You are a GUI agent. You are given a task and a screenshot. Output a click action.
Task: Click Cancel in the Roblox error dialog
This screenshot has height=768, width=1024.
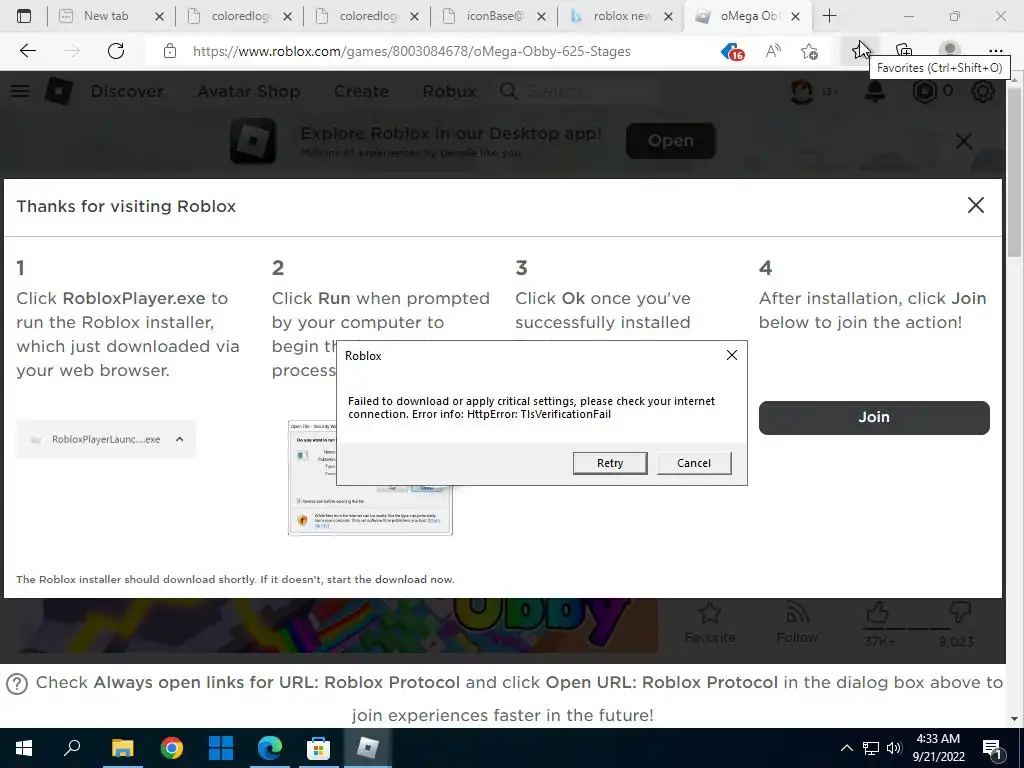pyautogui.click(x=694, y=463)
